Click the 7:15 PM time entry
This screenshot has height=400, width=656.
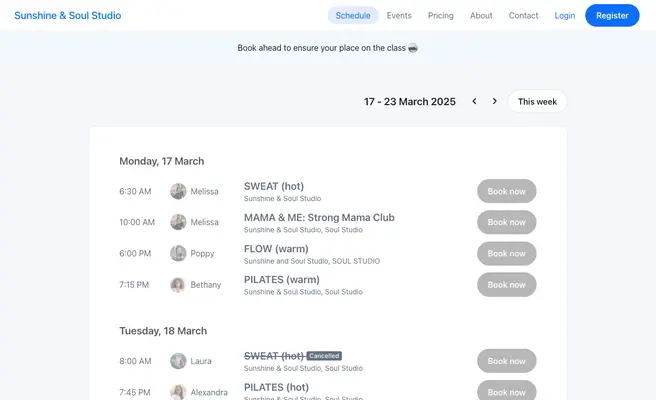click(x=134, y=285)
